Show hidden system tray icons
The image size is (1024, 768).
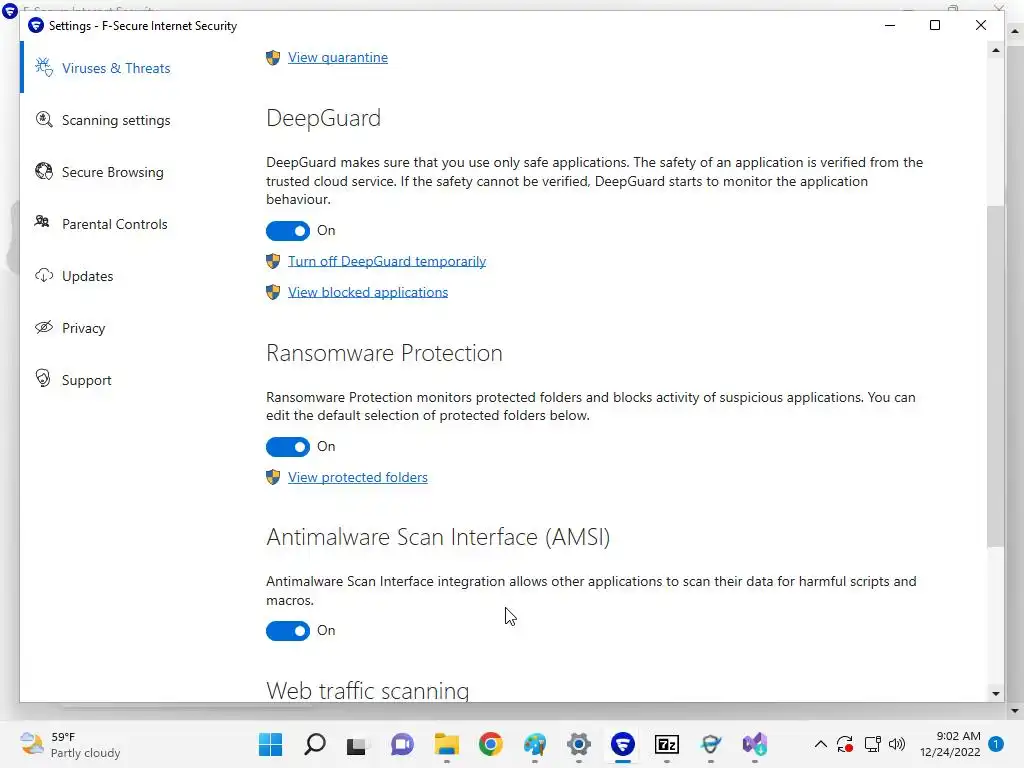[x=821, y=744]
